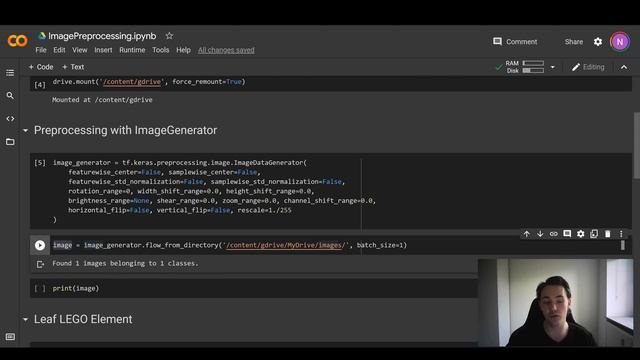Open the user account avatar N
640x360 pixels.
(x=620, y=42)
